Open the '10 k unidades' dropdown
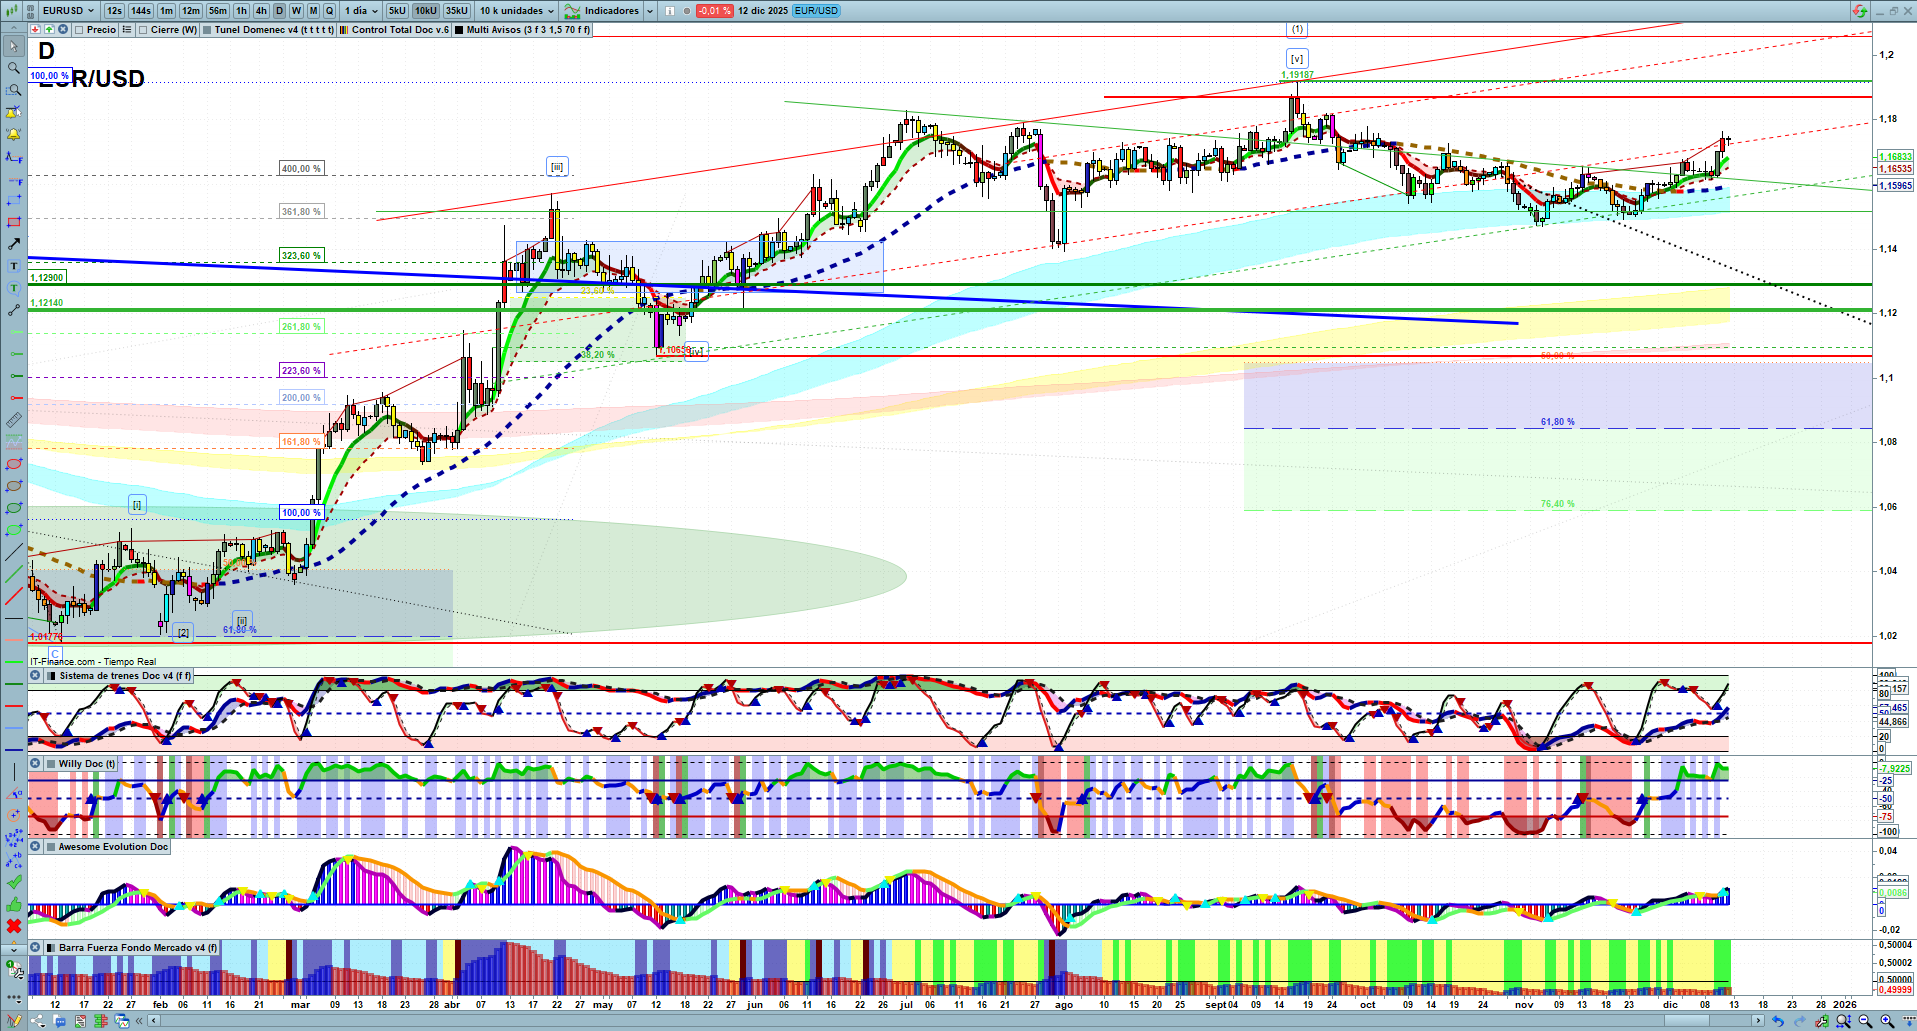Screen dimensions: 1917x1031 coord(516,11)
